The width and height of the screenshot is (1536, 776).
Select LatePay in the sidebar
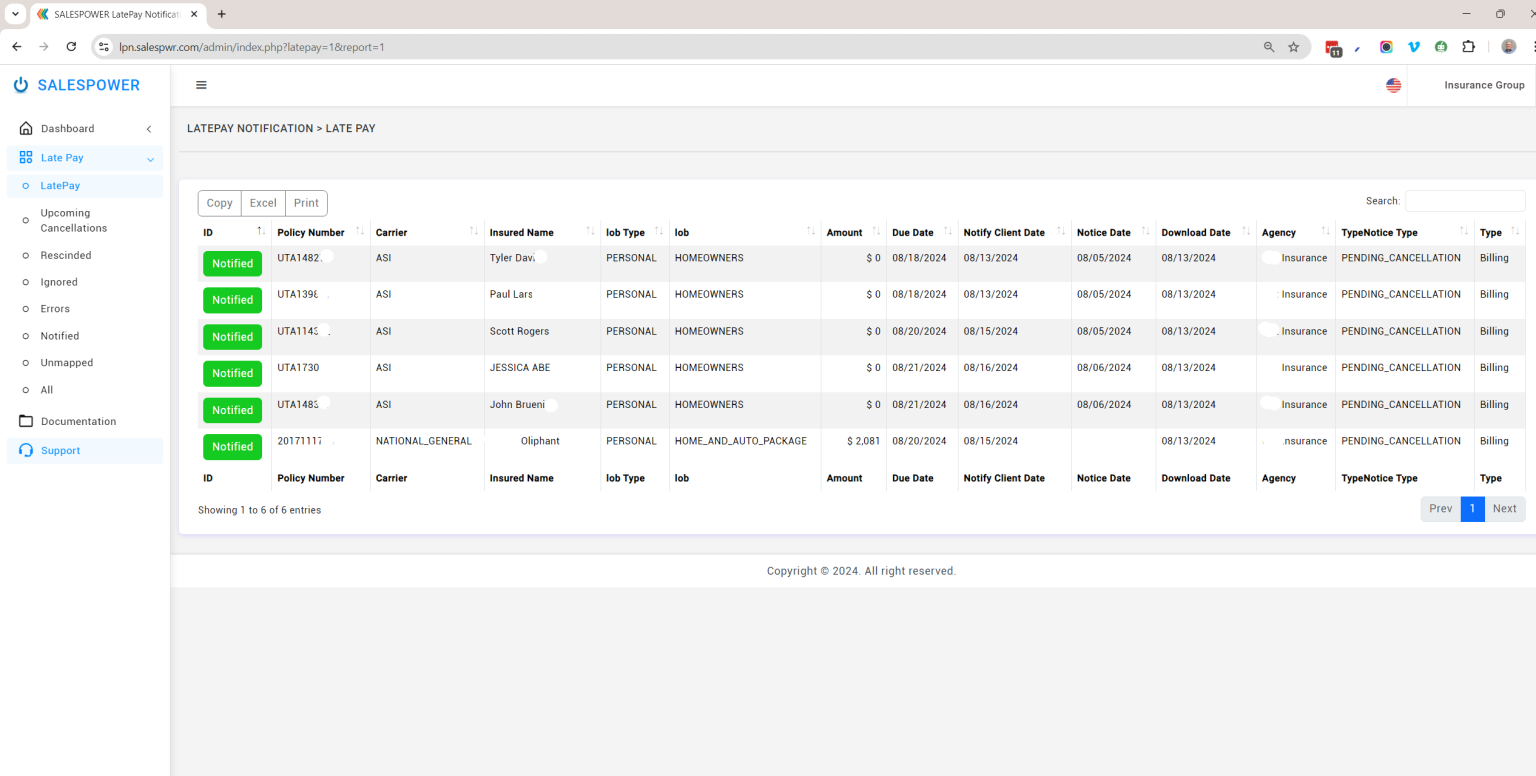[x=84, y=186]
